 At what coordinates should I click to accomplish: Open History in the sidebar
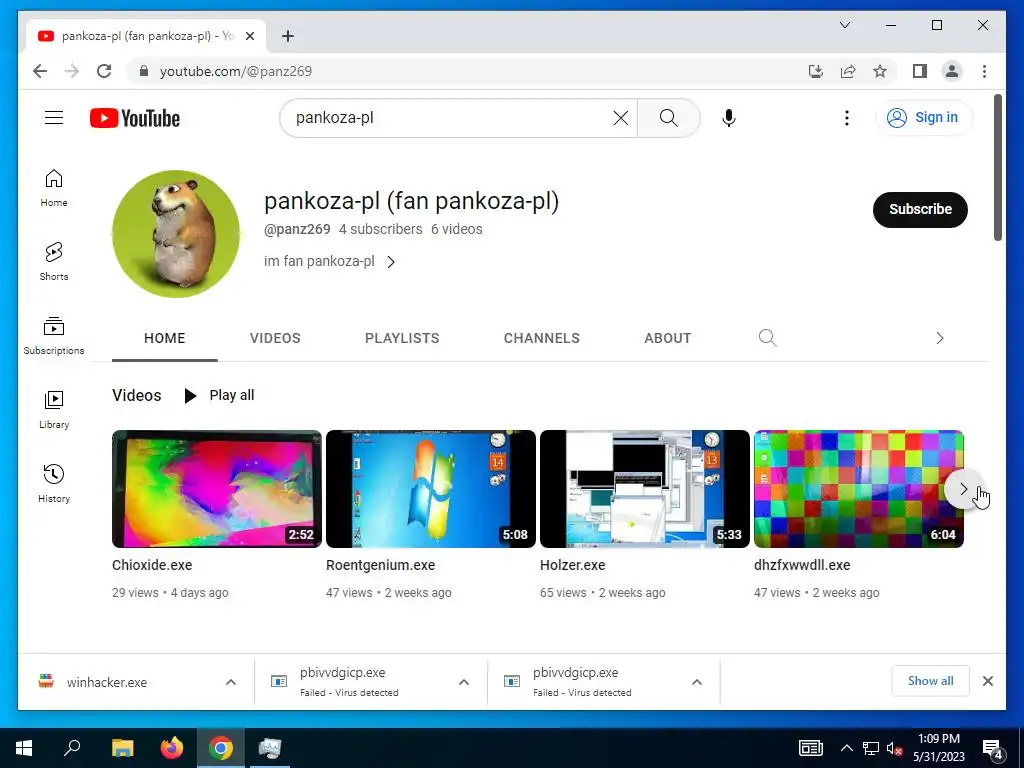54,483
